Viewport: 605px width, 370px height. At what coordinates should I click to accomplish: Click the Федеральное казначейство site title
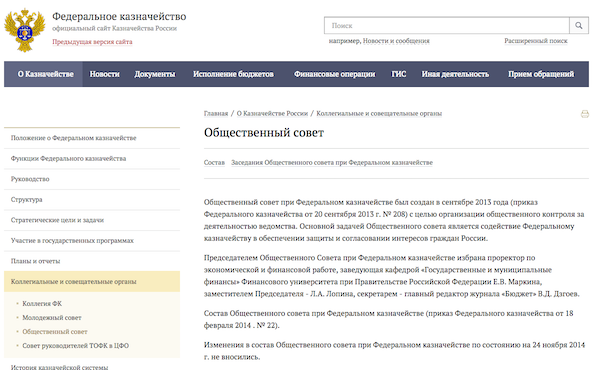119,17
